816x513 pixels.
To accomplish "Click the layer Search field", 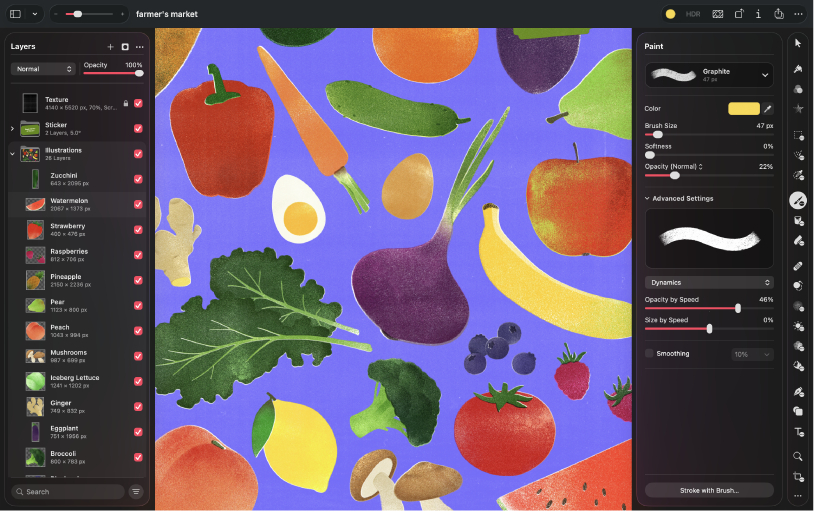I will [x=68, y=493].
